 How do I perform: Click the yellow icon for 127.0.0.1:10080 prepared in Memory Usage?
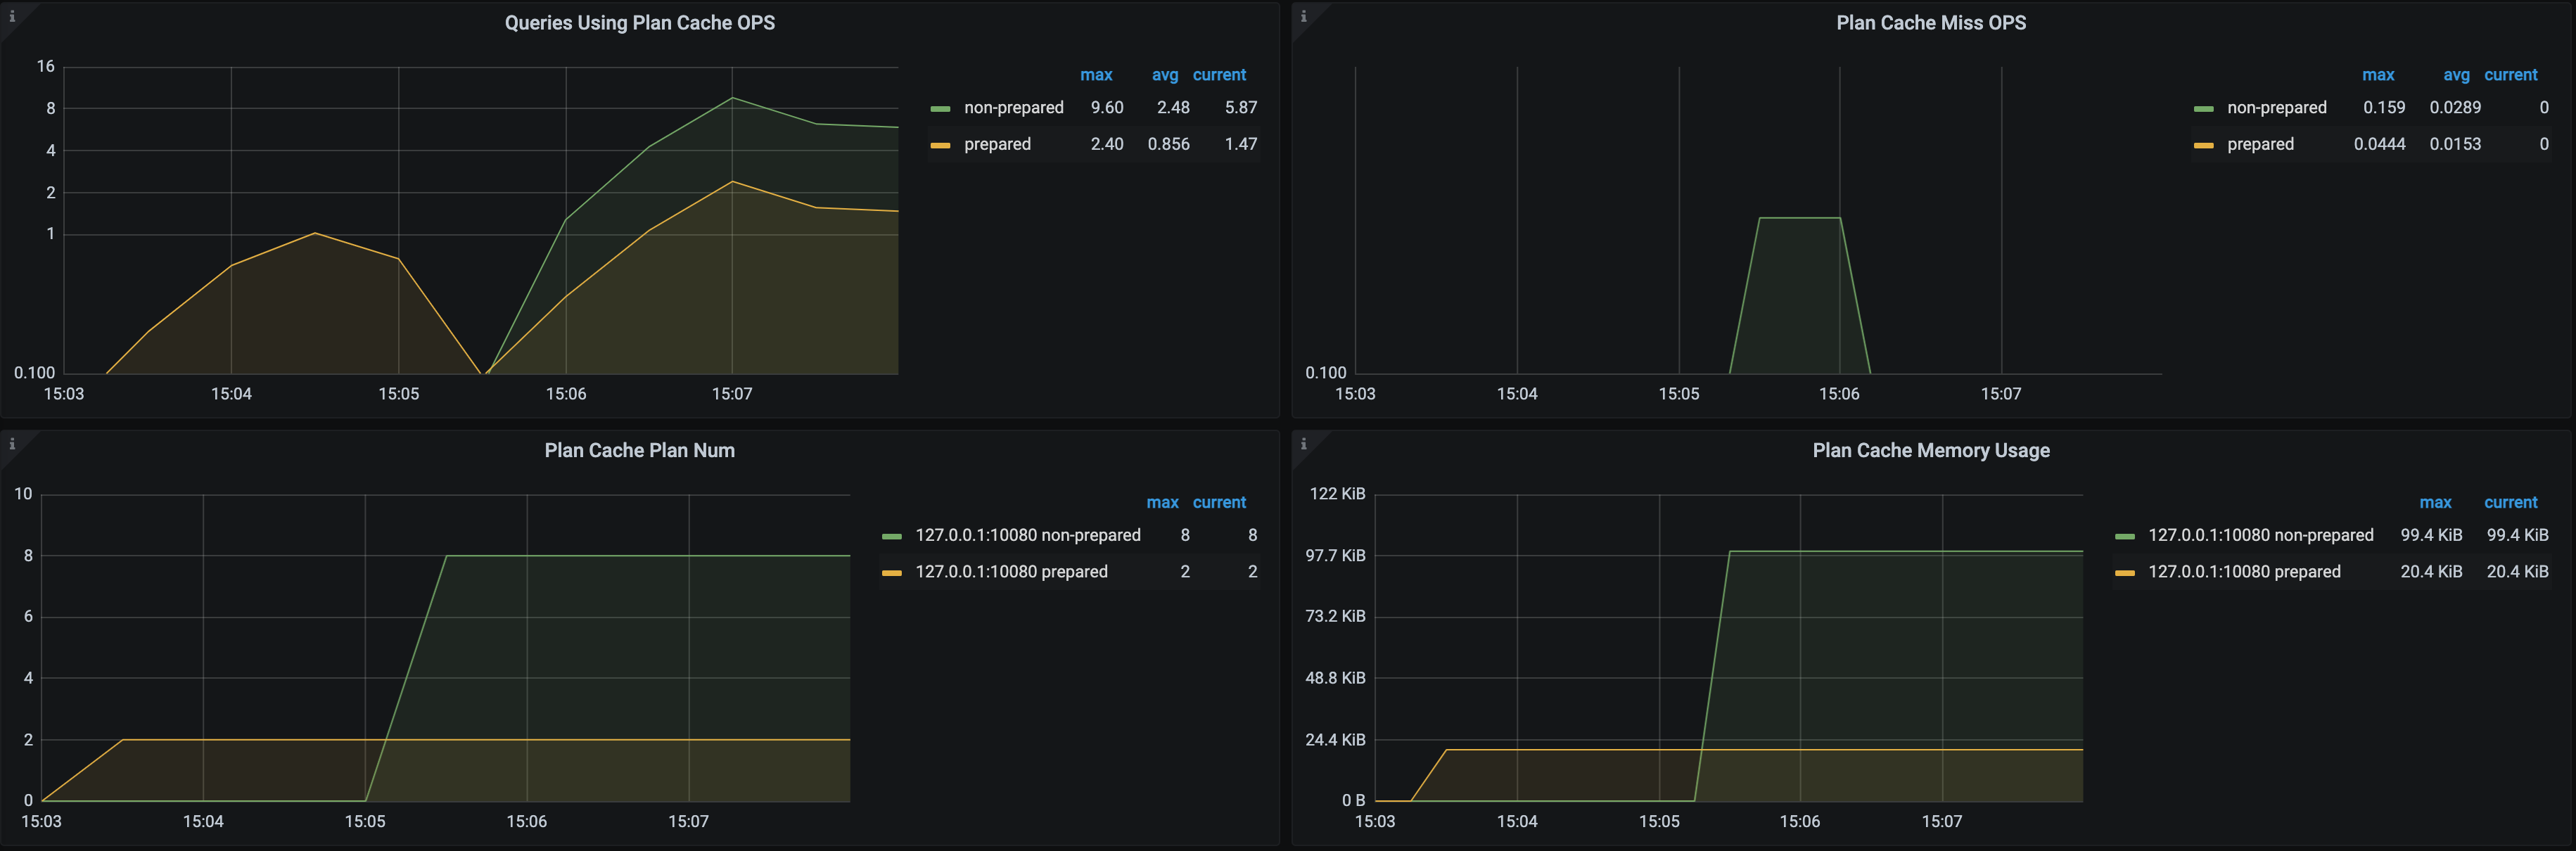2125,572
